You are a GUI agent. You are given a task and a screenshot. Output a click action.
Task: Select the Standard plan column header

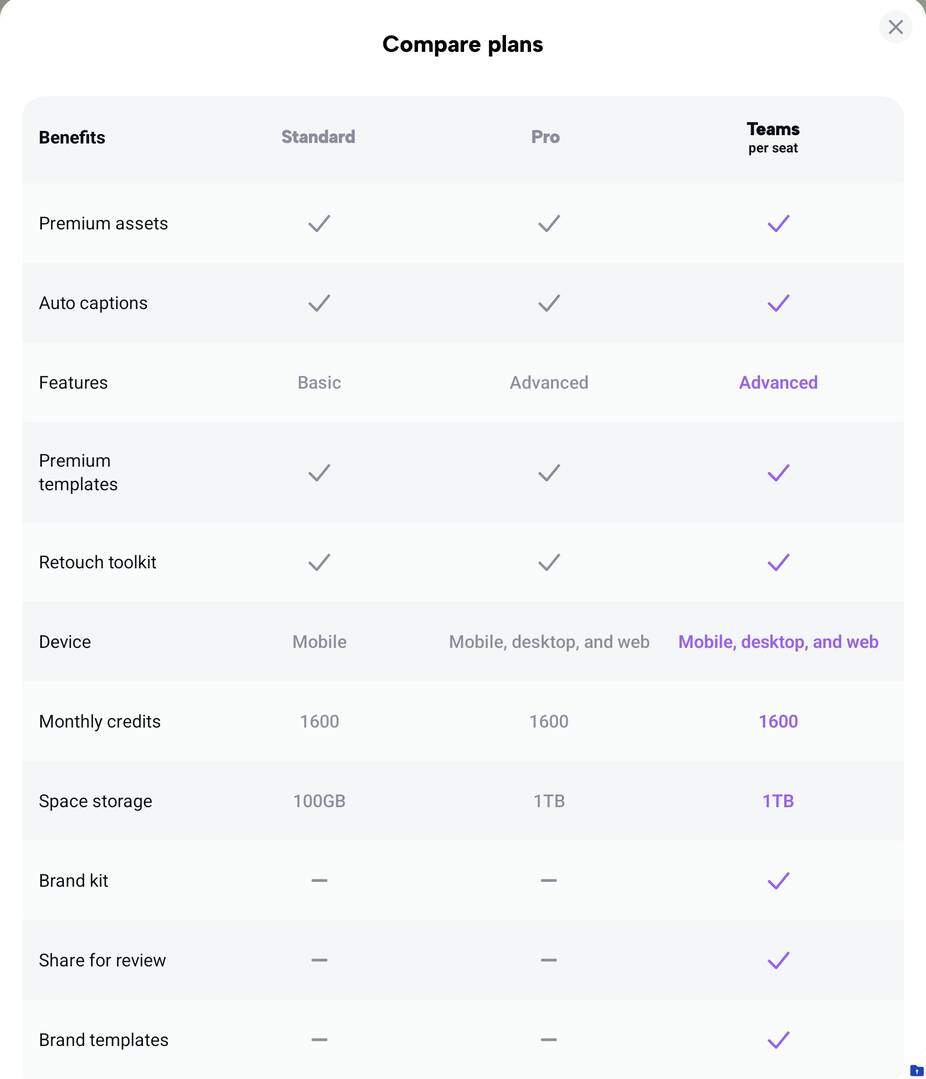point(318,137)
